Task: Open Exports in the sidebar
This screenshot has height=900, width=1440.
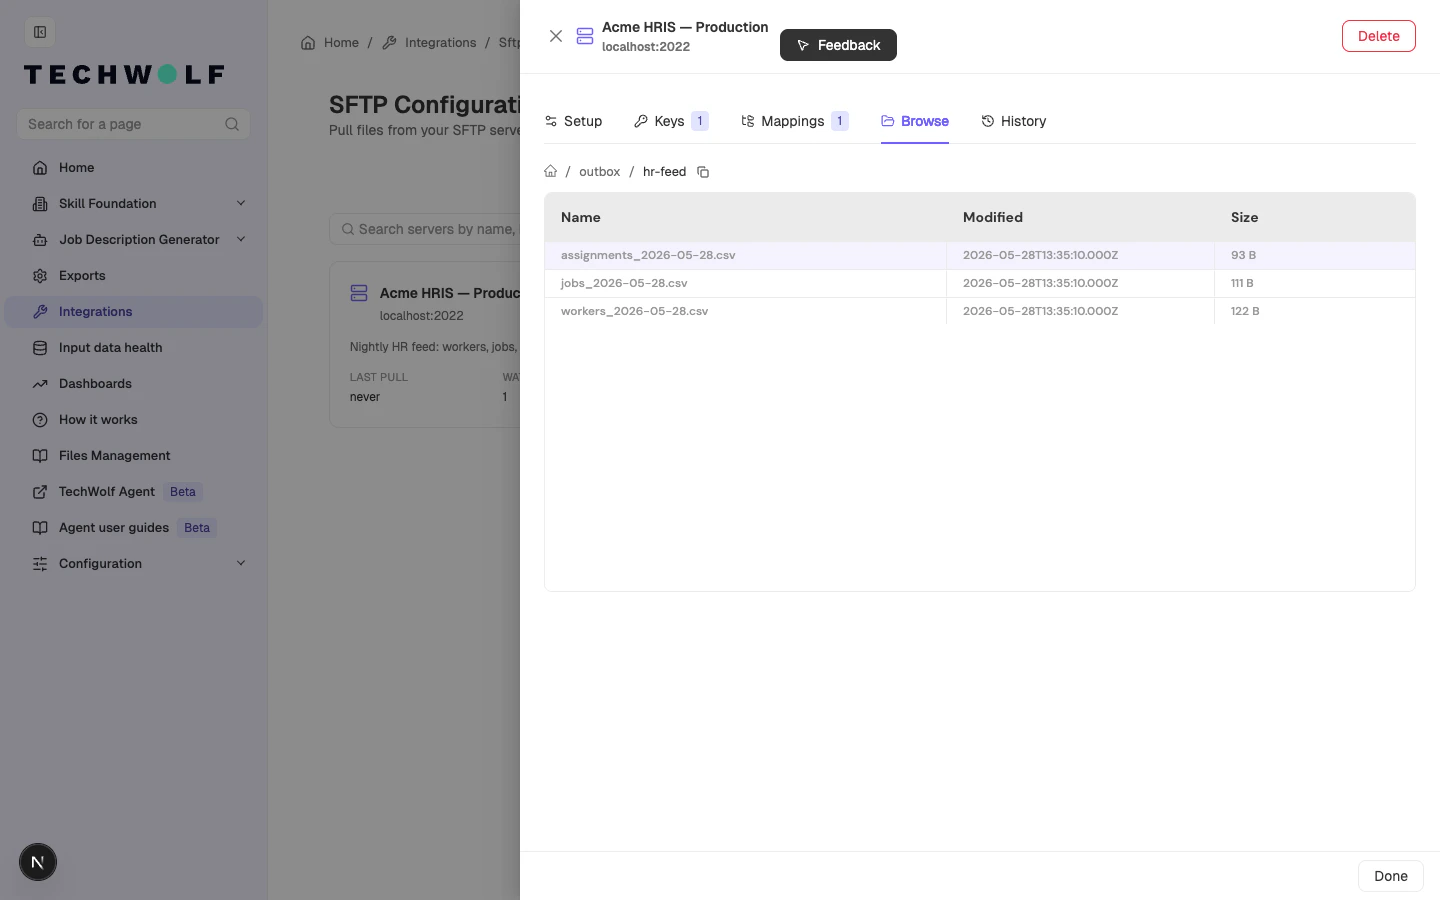Action: coord(133,276)
